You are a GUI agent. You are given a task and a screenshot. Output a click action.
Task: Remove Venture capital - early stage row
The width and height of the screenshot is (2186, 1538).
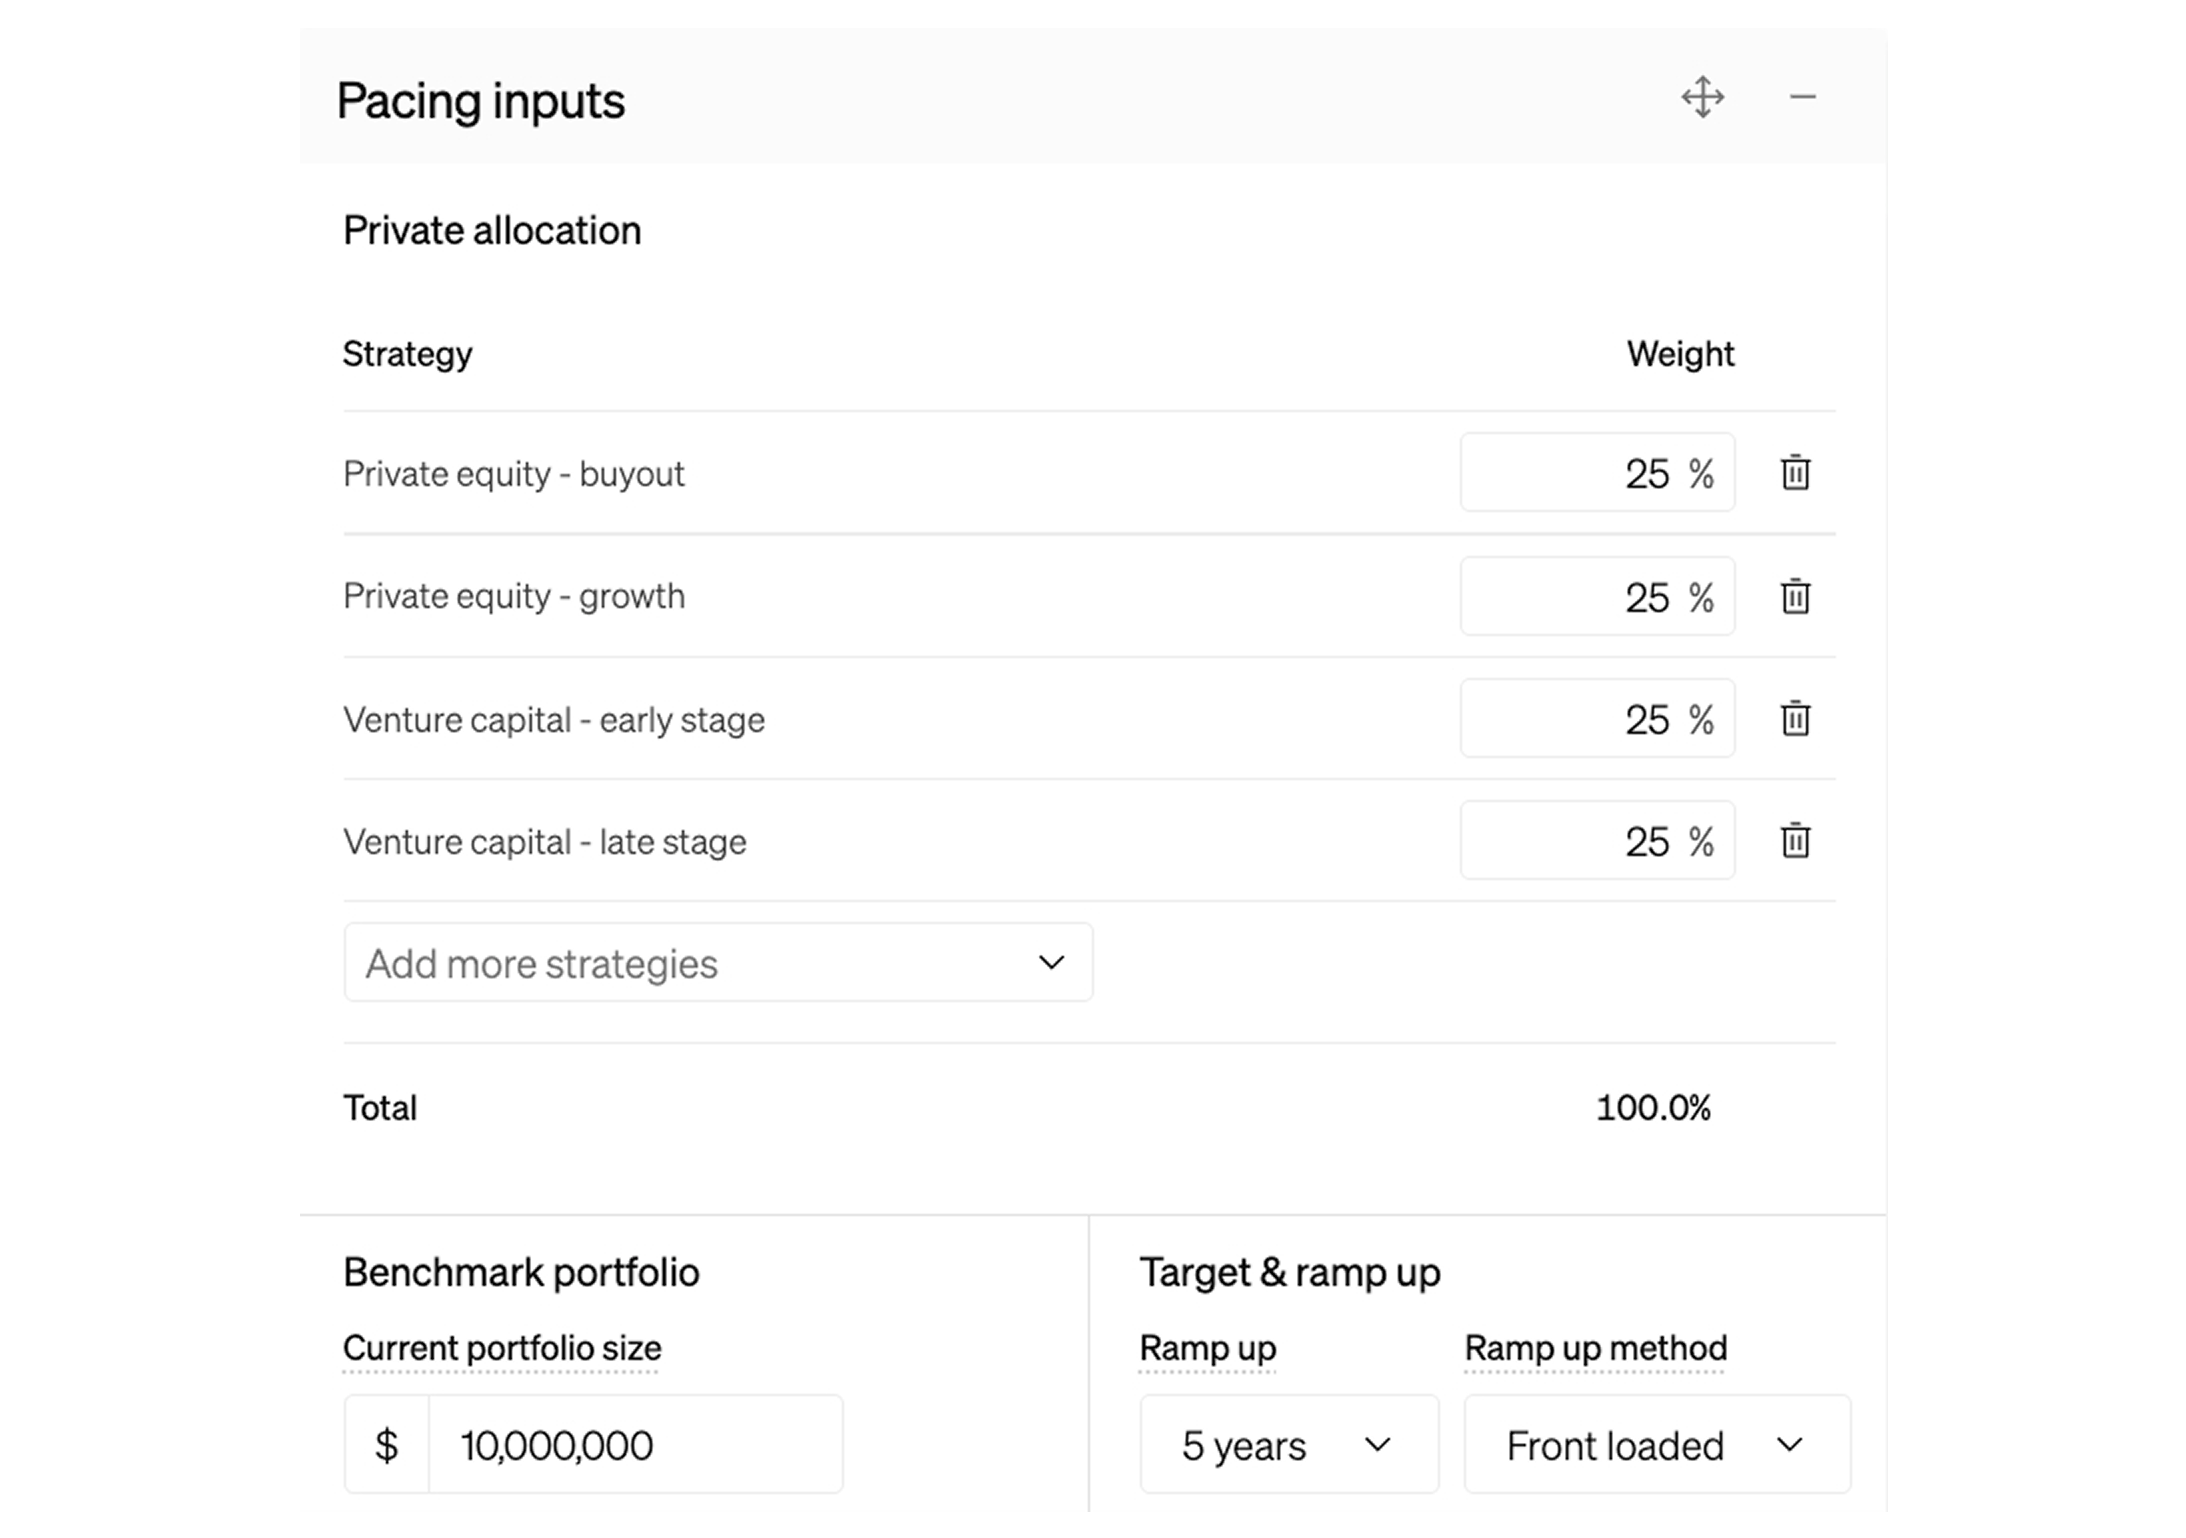tap(1795, 719)
